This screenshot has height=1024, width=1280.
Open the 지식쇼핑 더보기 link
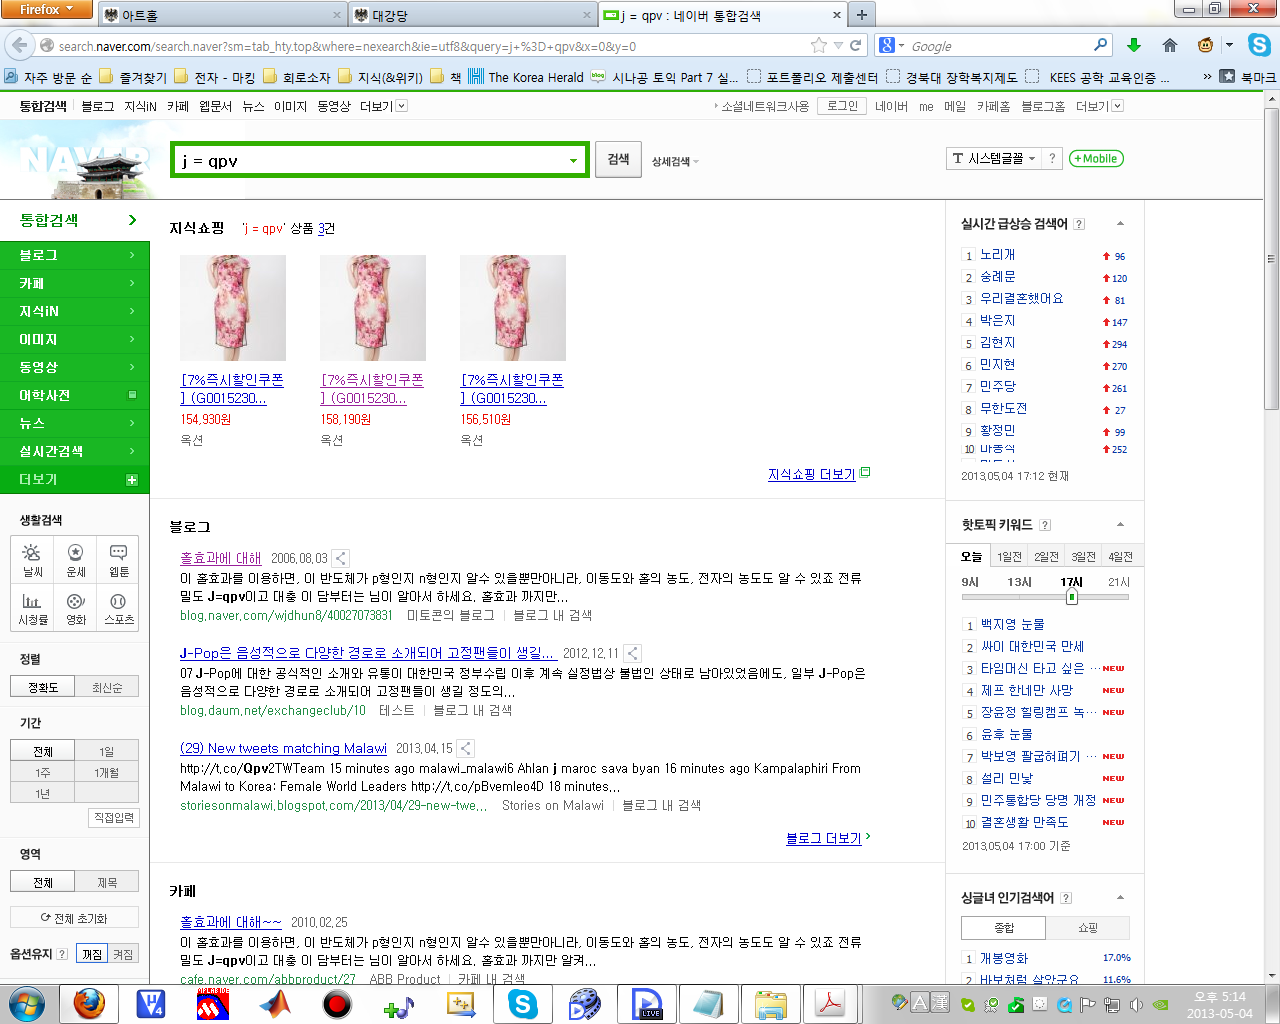tap(811, 474)
